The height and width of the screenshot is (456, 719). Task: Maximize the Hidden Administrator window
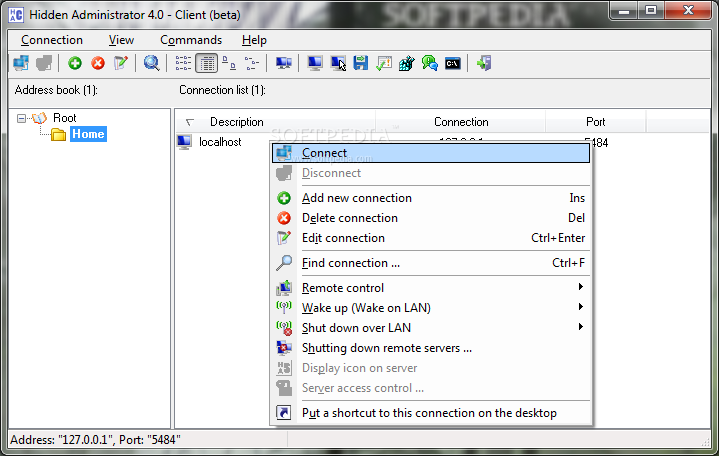(651, 11)
